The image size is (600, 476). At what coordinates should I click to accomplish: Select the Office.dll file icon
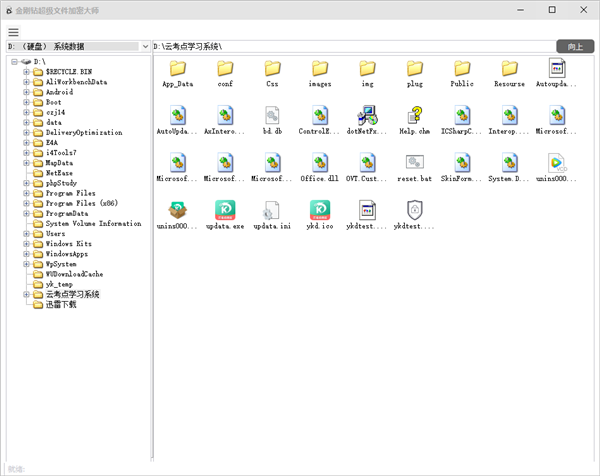320,163
